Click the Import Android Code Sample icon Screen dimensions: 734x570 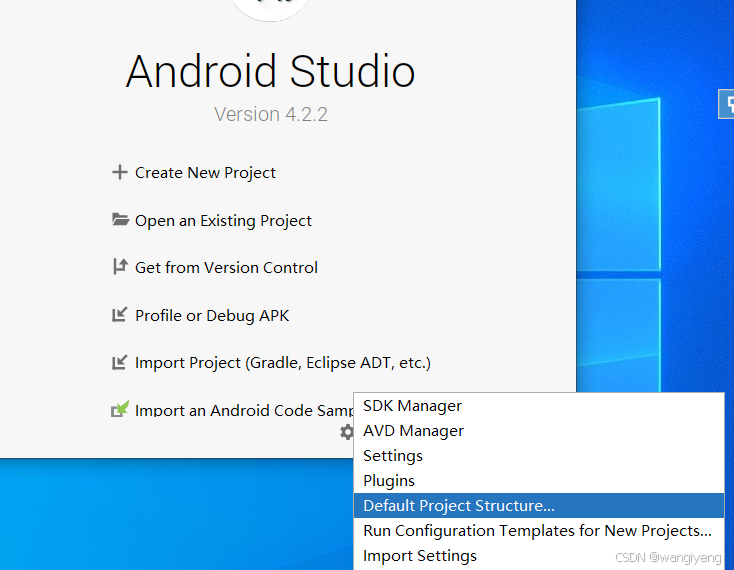120,409
